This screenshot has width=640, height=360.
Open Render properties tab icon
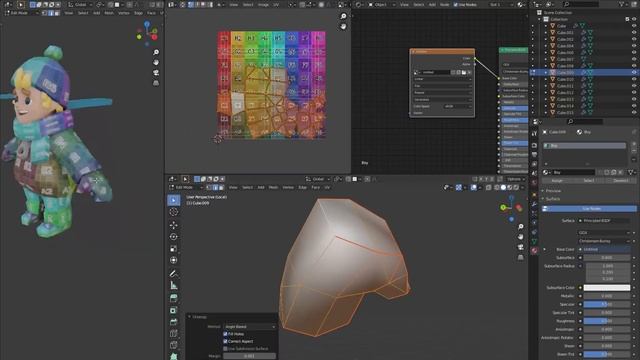point(534,145)
